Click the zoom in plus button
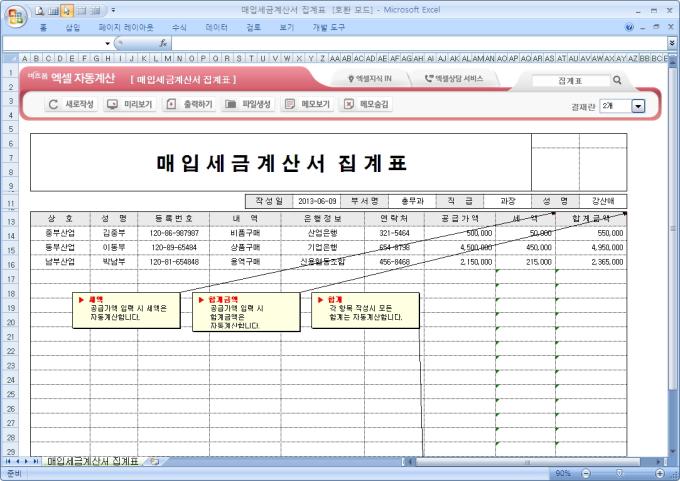Screen dimensions: 680x481 point(660,474)
